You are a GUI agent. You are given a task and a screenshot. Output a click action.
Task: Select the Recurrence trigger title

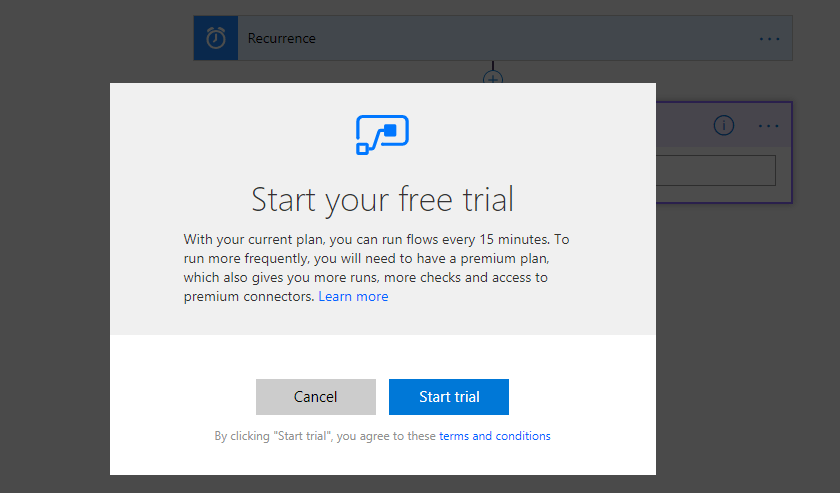281,39
